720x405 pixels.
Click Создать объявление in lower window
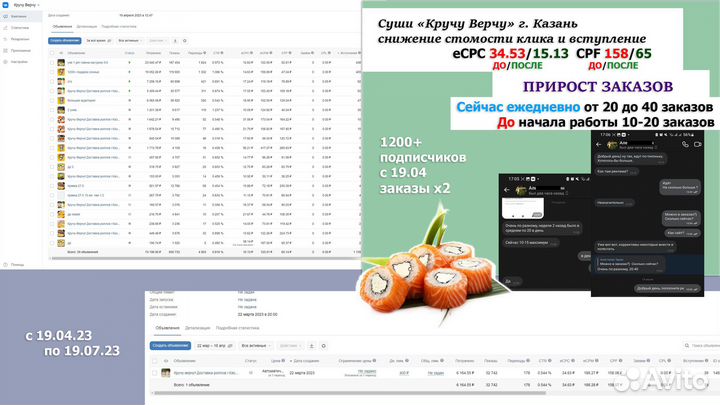coord(170,345)
